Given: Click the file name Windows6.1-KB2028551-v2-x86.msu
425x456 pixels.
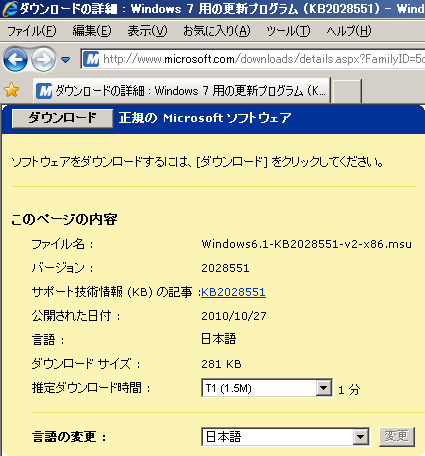Looking at the screenshot, I should 307,244.
